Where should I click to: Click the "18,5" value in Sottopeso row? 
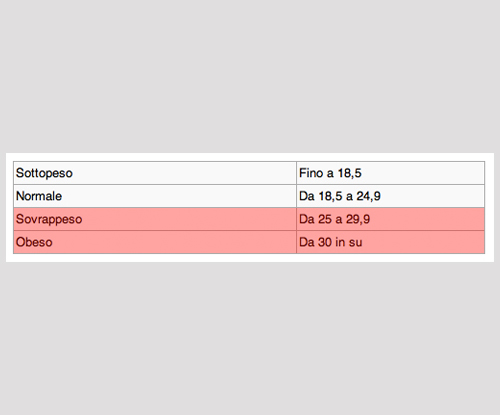point(350,173)
